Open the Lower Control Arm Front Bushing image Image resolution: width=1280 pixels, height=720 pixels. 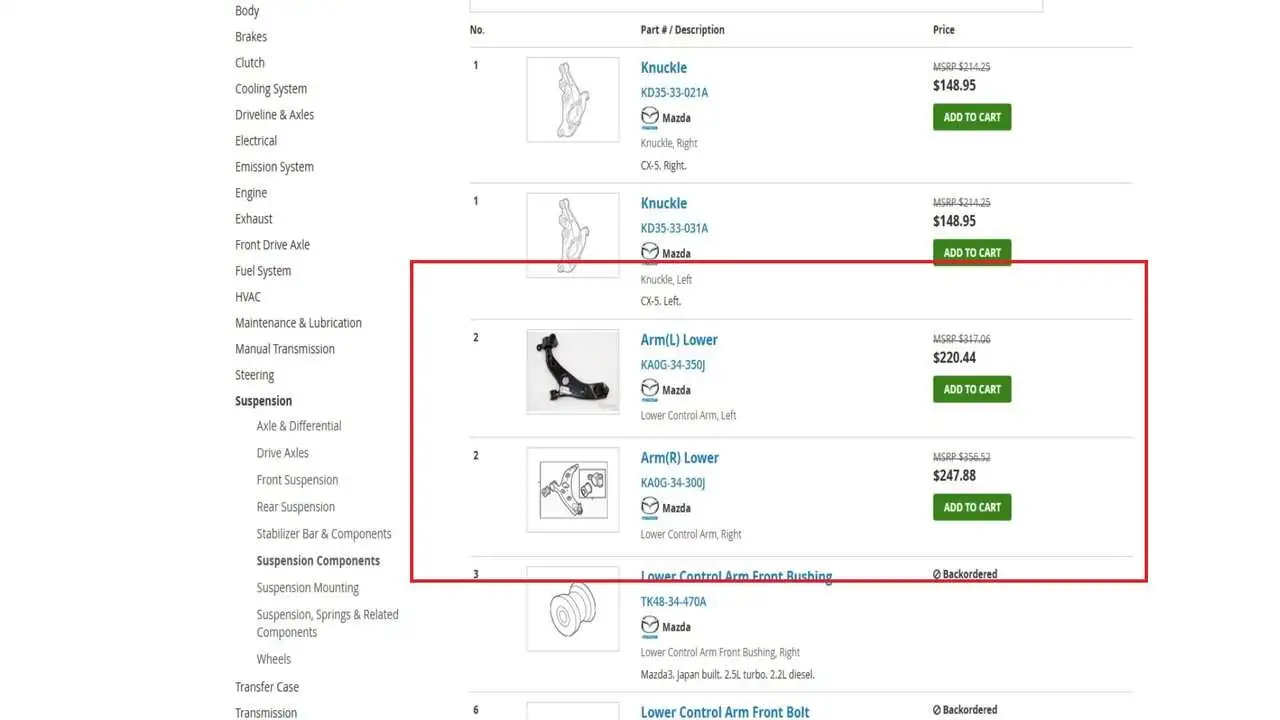573,609
